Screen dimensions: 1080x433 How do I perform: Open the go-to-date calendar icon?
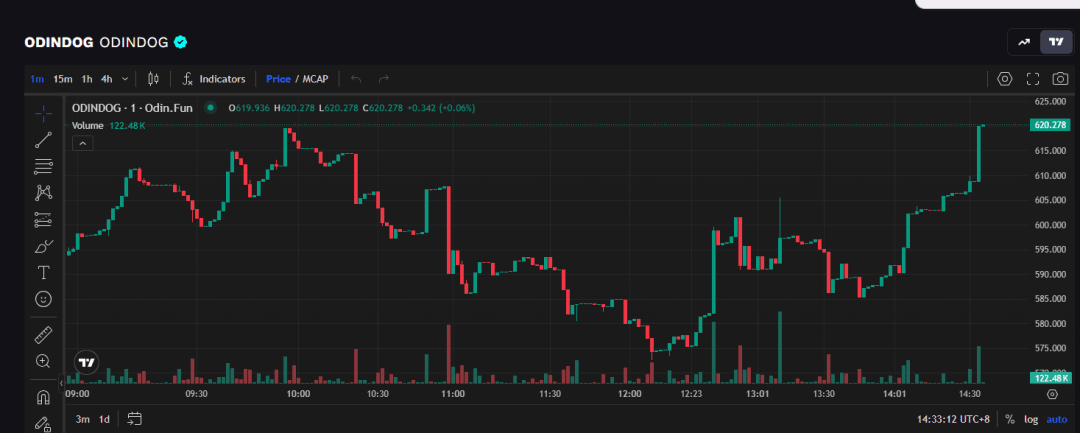point(134,419)
